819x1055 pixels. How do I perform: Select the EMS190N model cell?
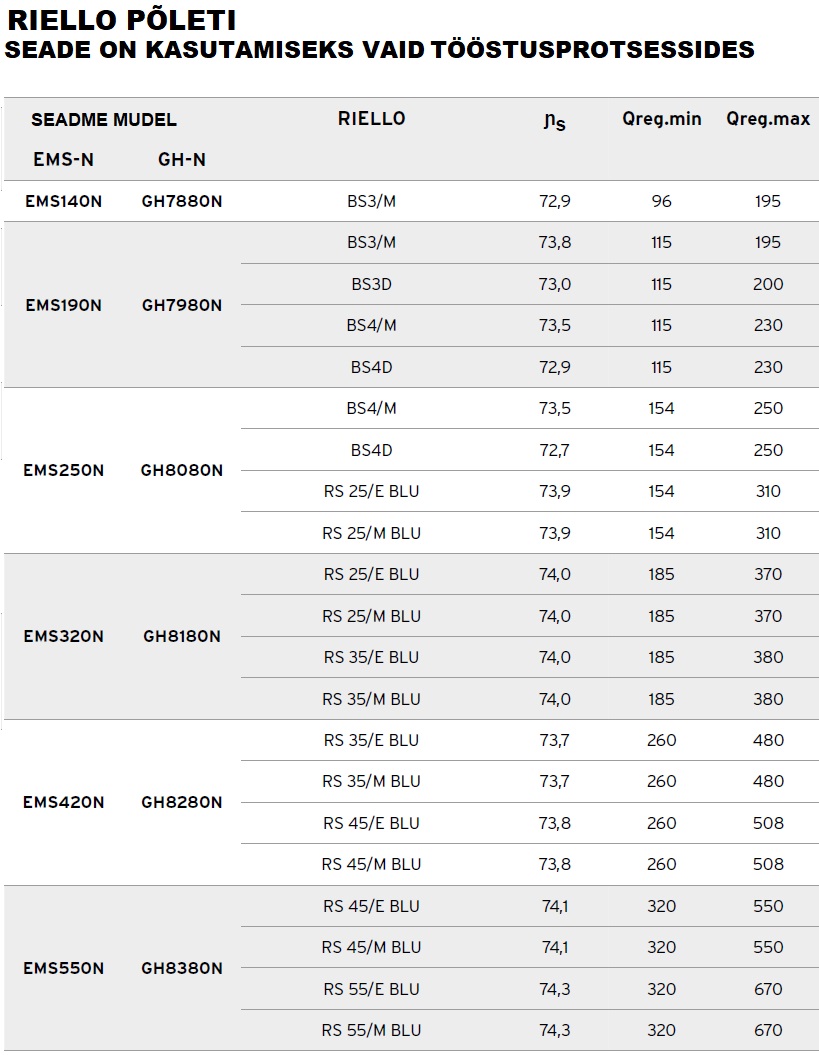point(64,305)
